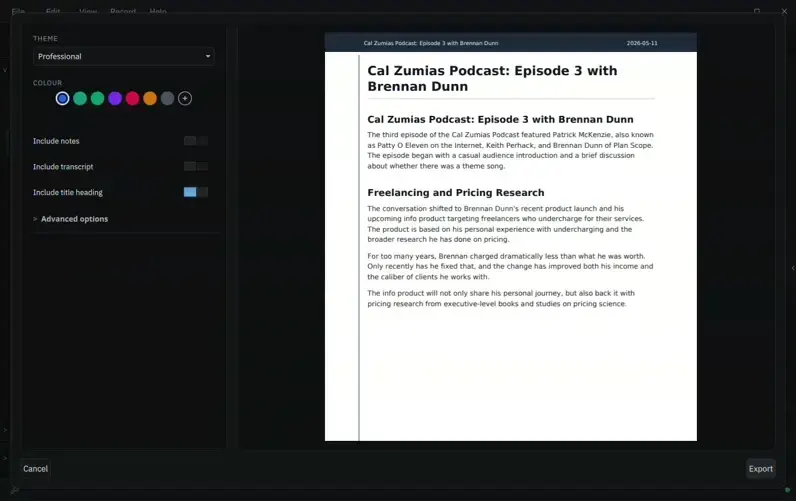Click the paragraph starting 'For too many years'
This screenshot has height=501, width=796.
(510, 266)
